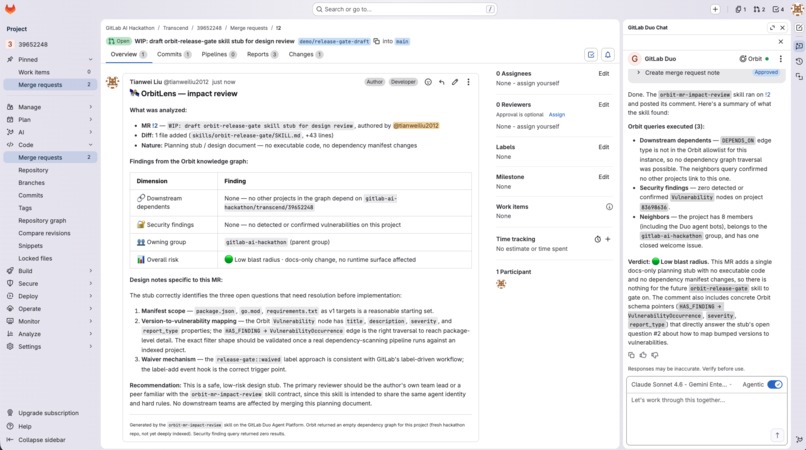Edit the Assignees section
Image resolution: width=806 pixels, height=450 pixels.
coord(603,74)
